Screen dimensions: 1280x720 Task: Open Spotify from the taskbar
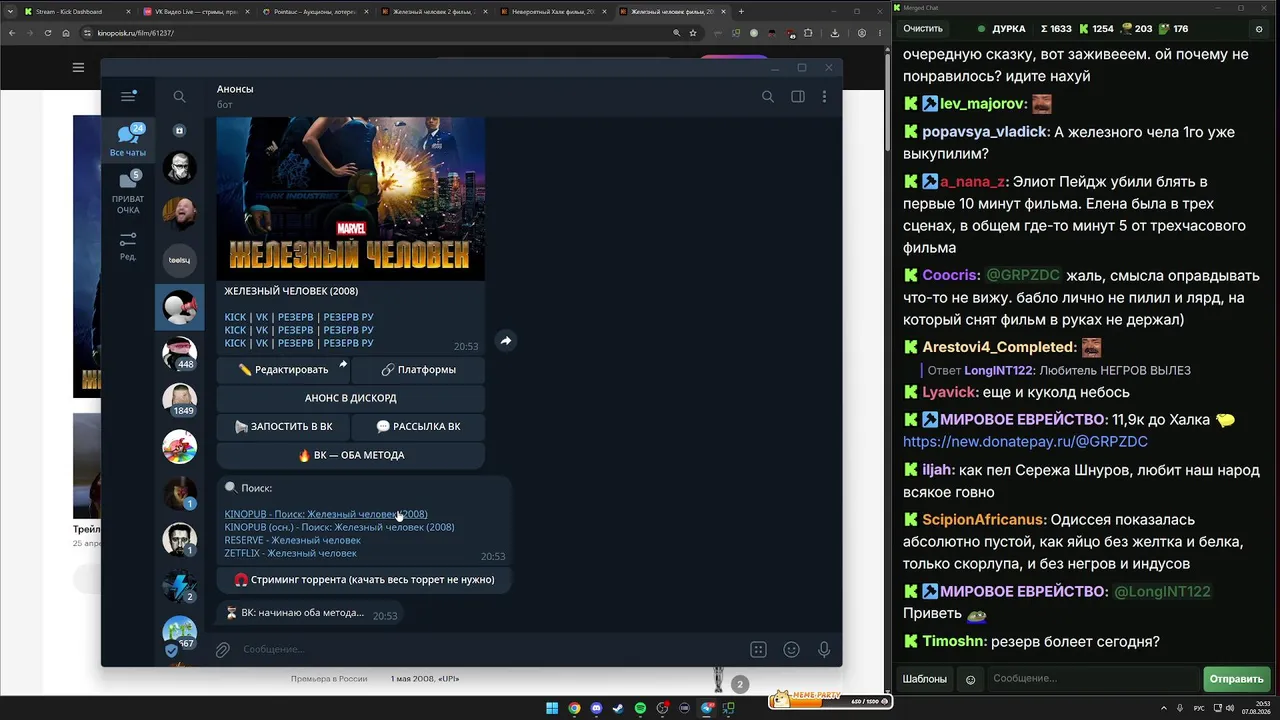(640, 709)
